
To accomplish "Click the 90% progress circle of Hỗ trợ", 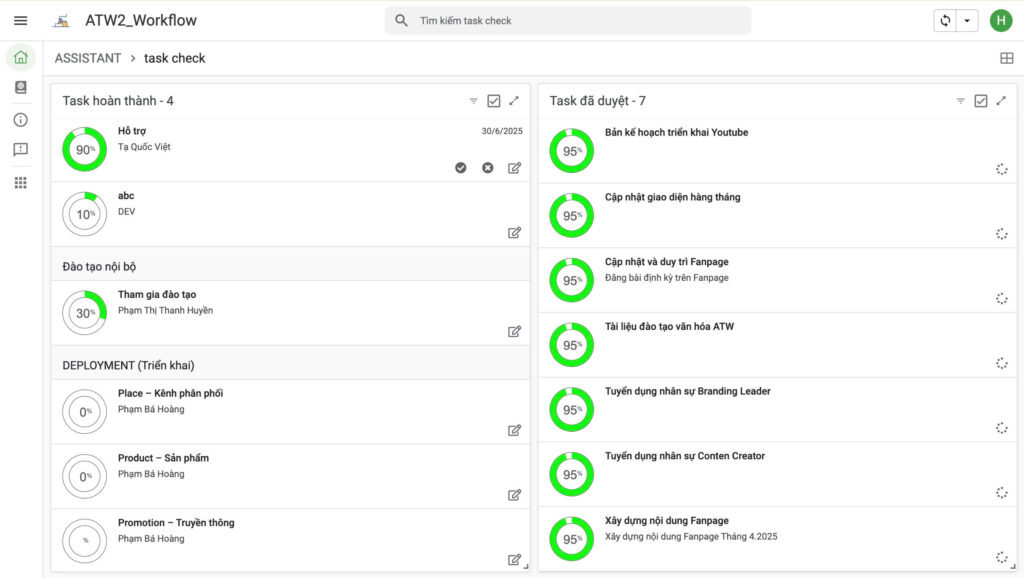I will [84, 150].
